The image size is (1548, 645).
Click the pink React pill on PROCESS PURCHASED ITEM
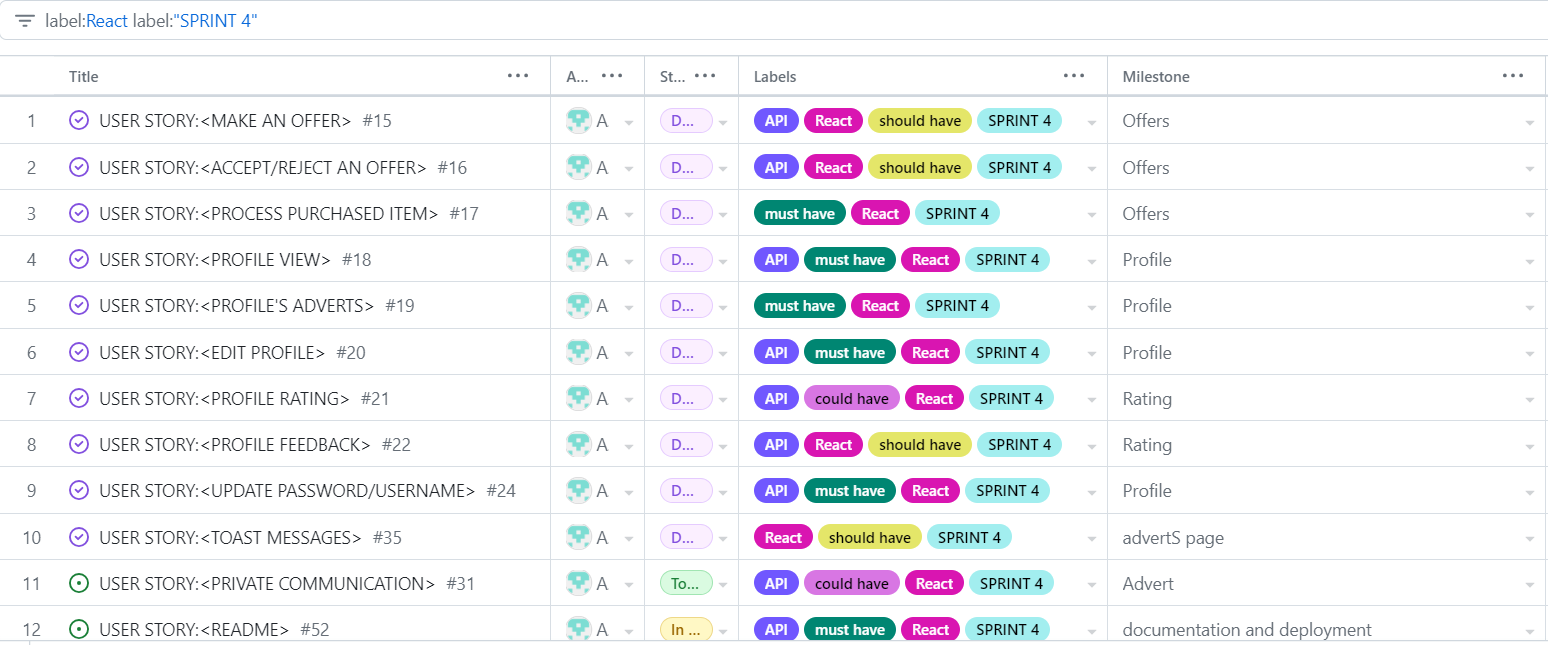[x=880, y=213]
